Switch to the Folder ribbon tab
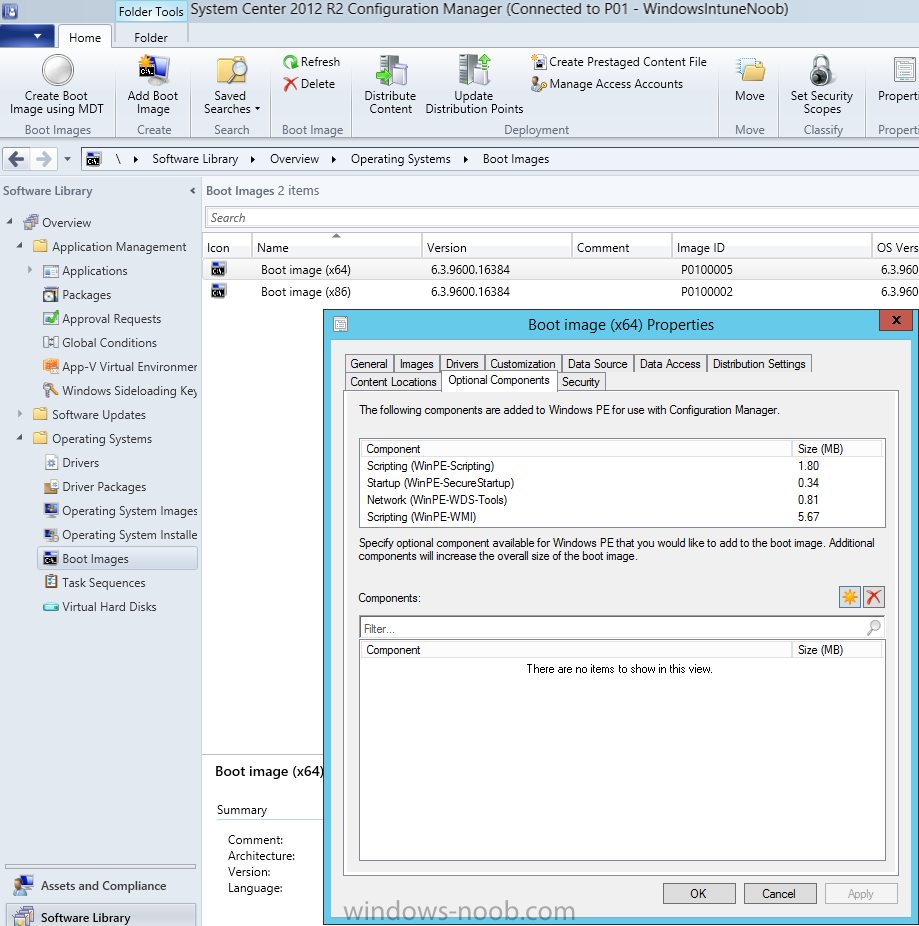Image resolution: width=919 pixels, height=926 pixels. (151, 38)
